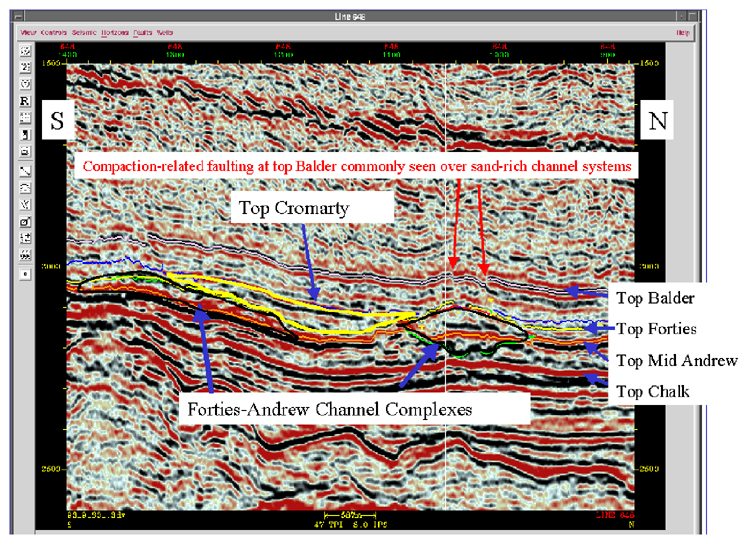The height and width of the screenshot is (541, 750).
Task: Click the arc-shaped horizon tool icon
Action: tap(25, 187)
